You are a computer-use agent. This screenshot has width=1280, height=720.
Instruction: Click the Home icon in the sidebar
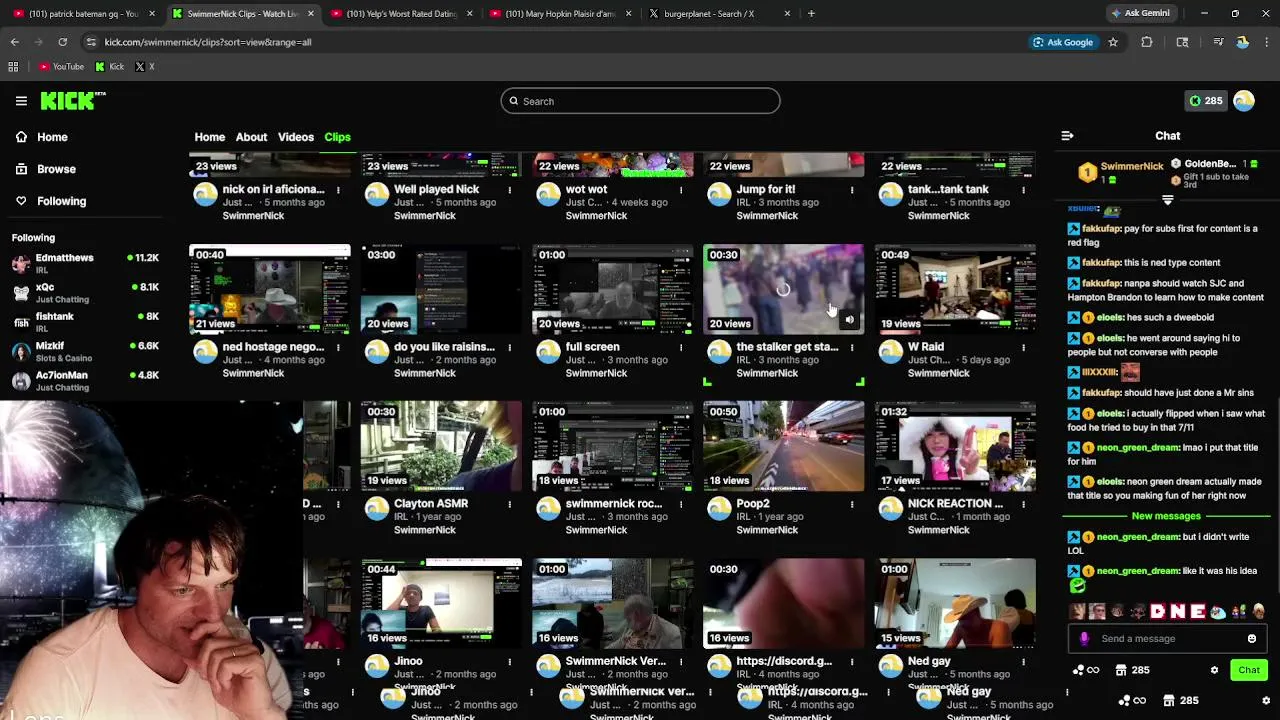21,137
